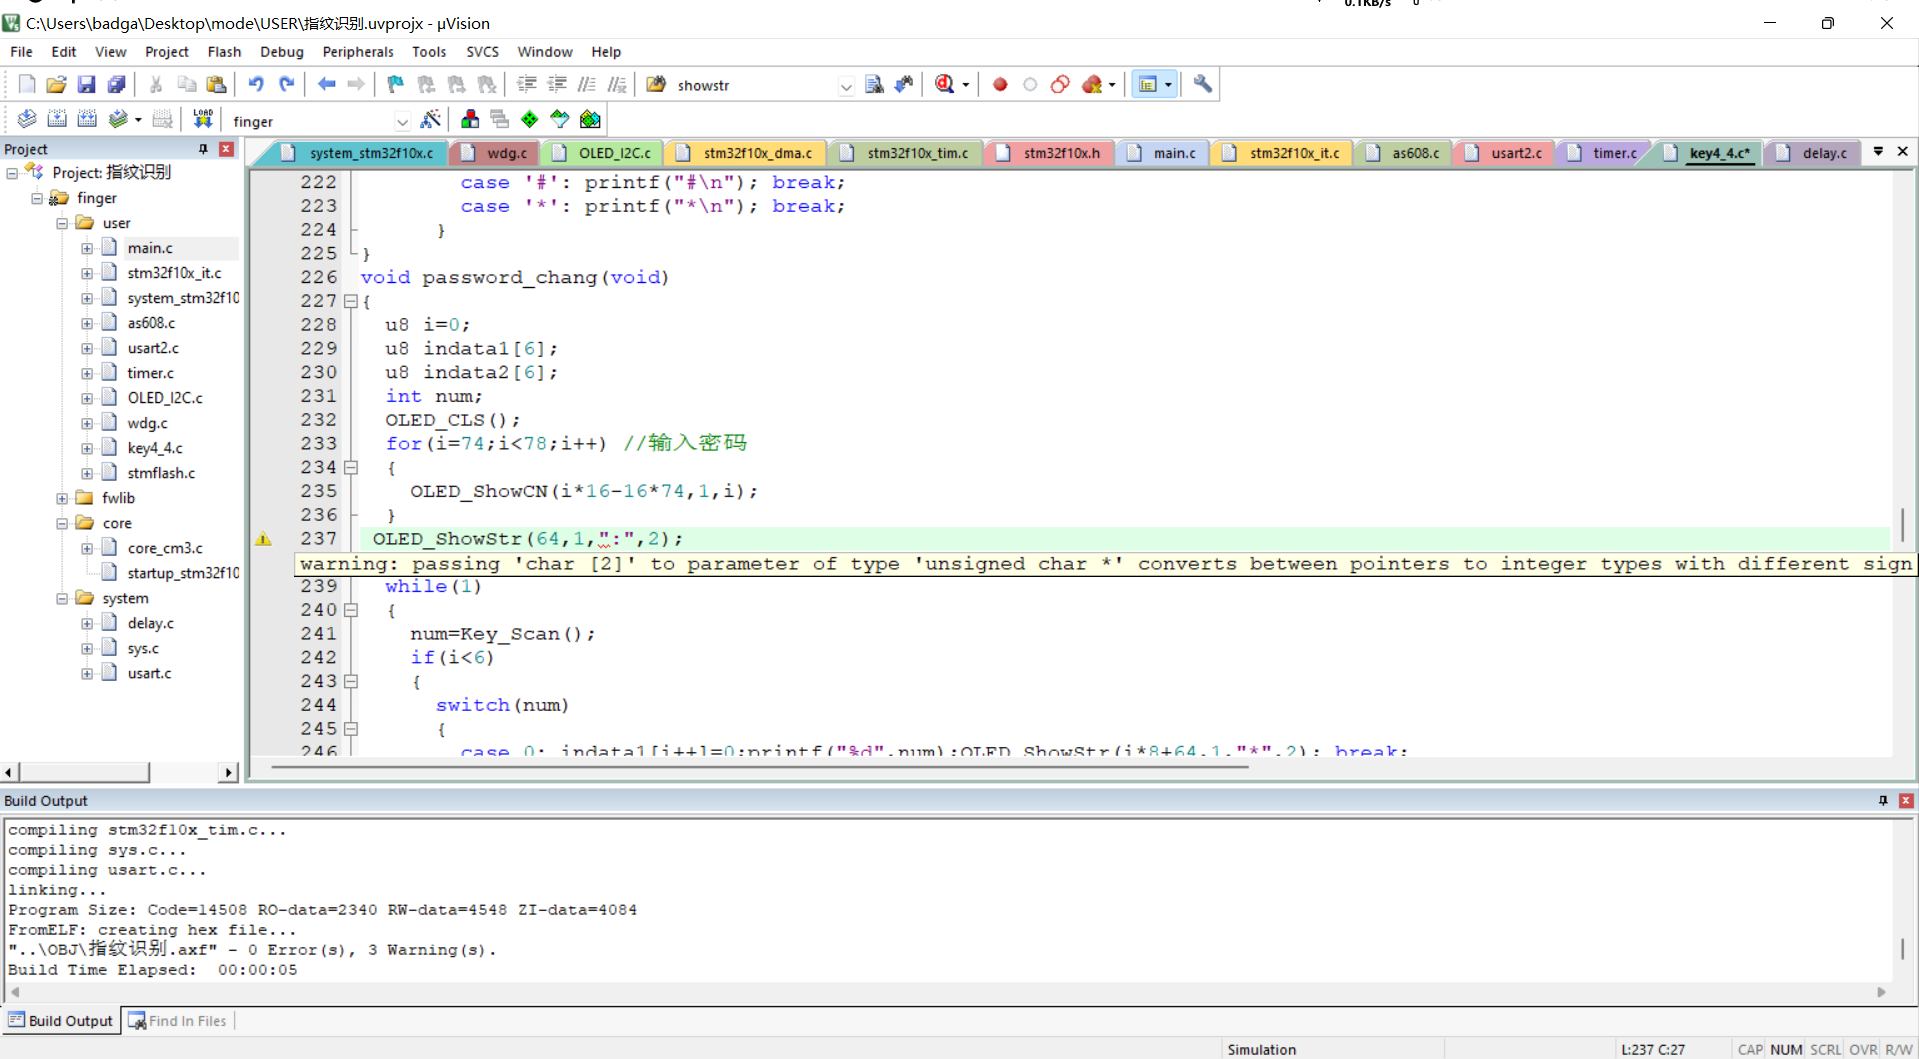Expand the fwlib folder
Viewport: 1919px width, 1059px height.
point(62,498)
